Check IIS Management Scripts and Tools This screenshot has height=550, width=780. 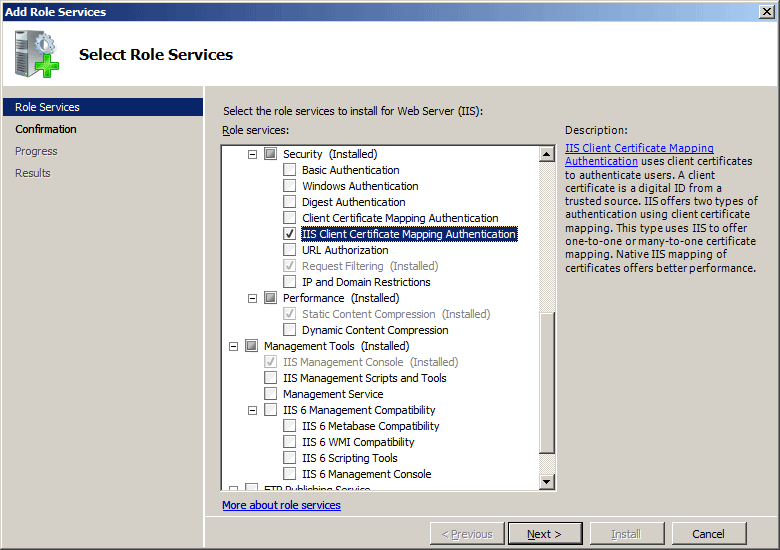click(x=271, y=378)
